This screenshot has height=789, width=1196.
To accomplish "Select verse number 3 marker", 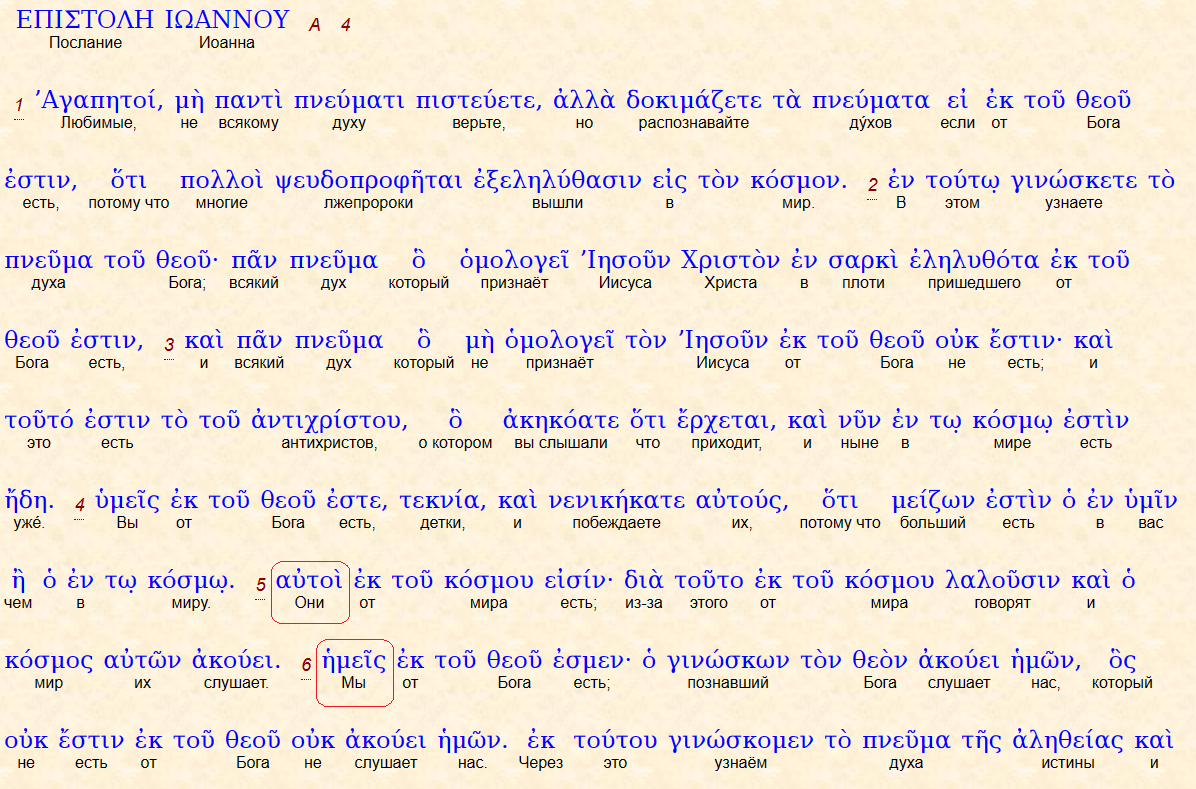I will 170,345.
